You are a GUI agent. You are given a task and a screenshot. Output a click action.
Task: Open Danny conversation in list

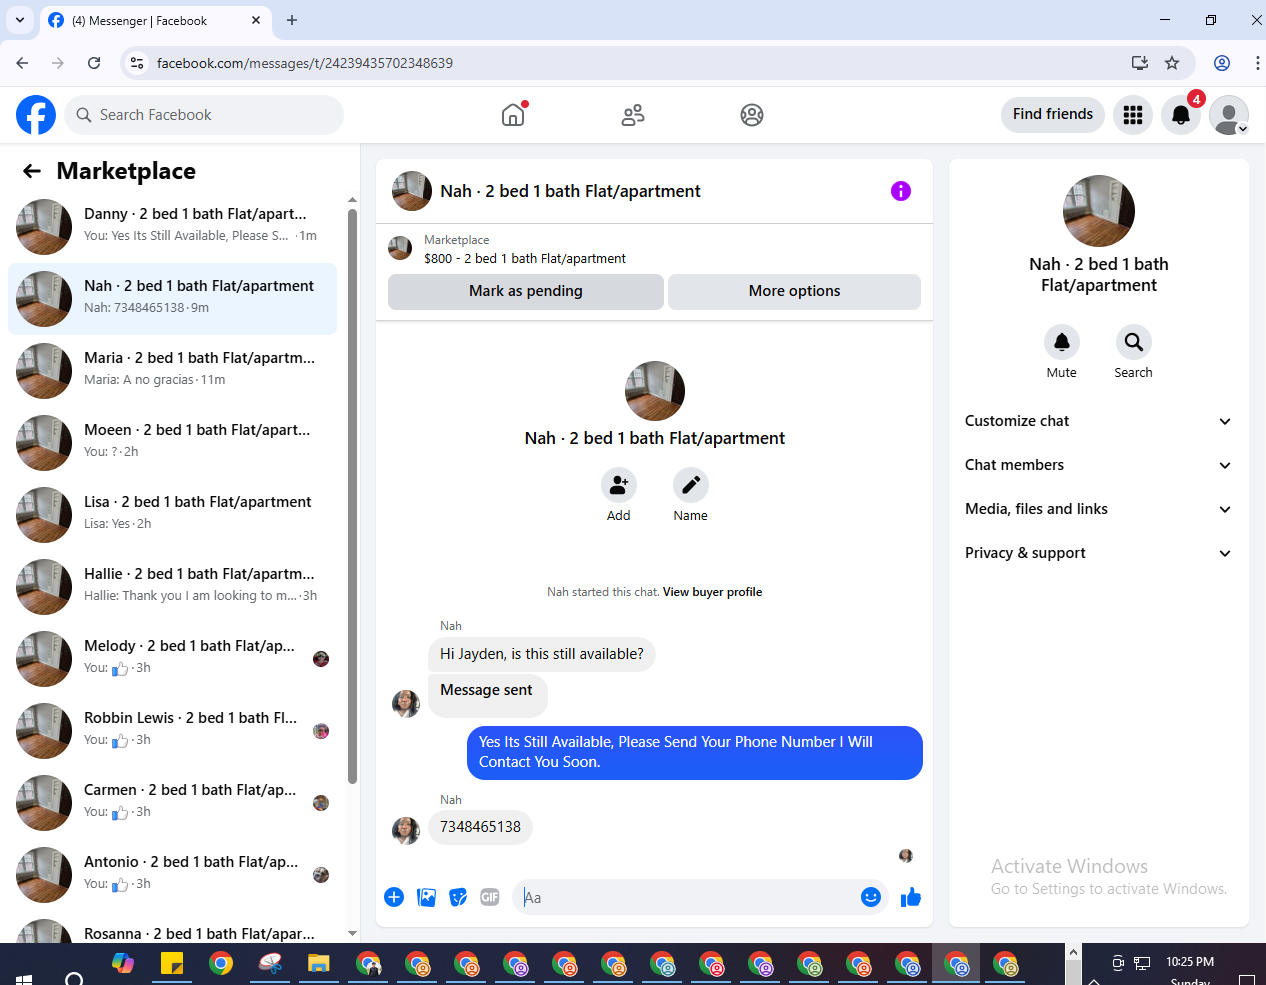[x=172, y=227]
